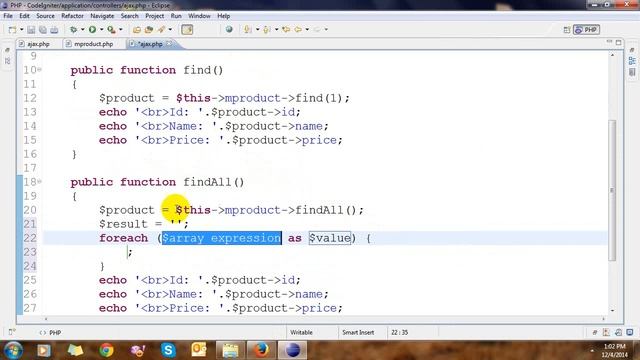The image size is (640, 360).
Task: Click the Save toolbar icon
Action: [31, 30]
